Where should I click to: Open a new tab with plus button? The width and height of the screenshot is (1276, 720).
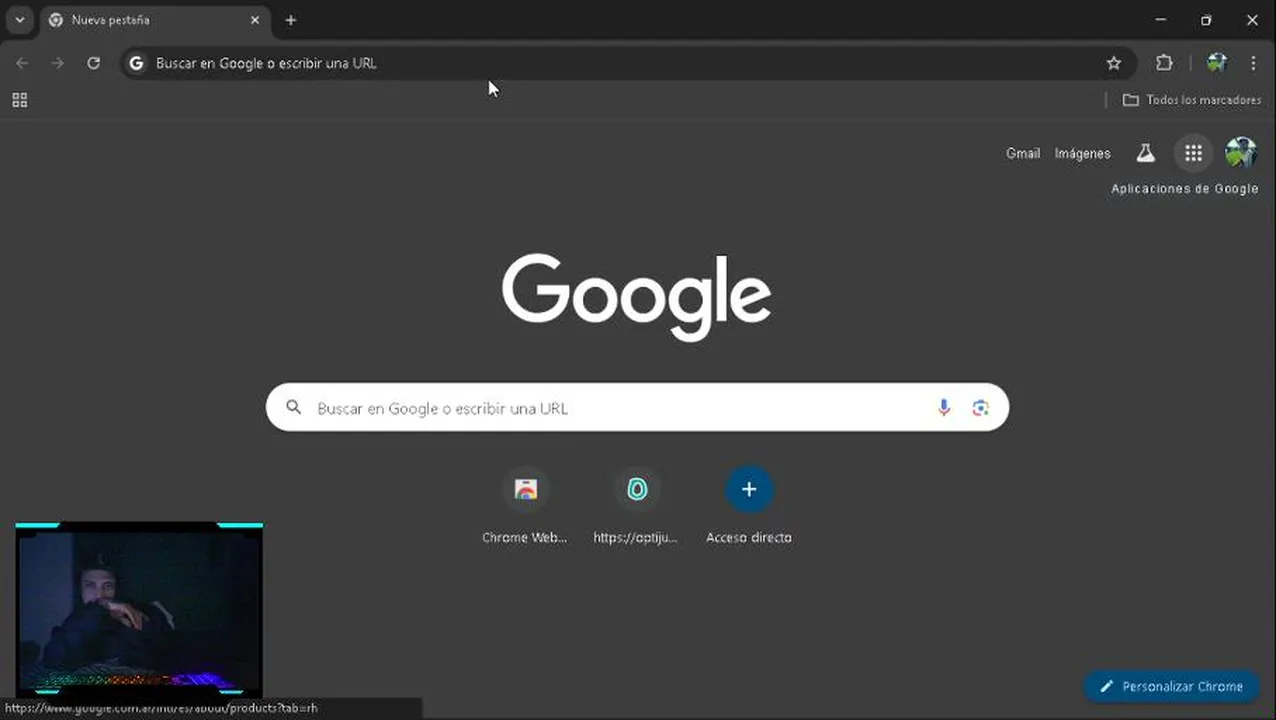290,20
